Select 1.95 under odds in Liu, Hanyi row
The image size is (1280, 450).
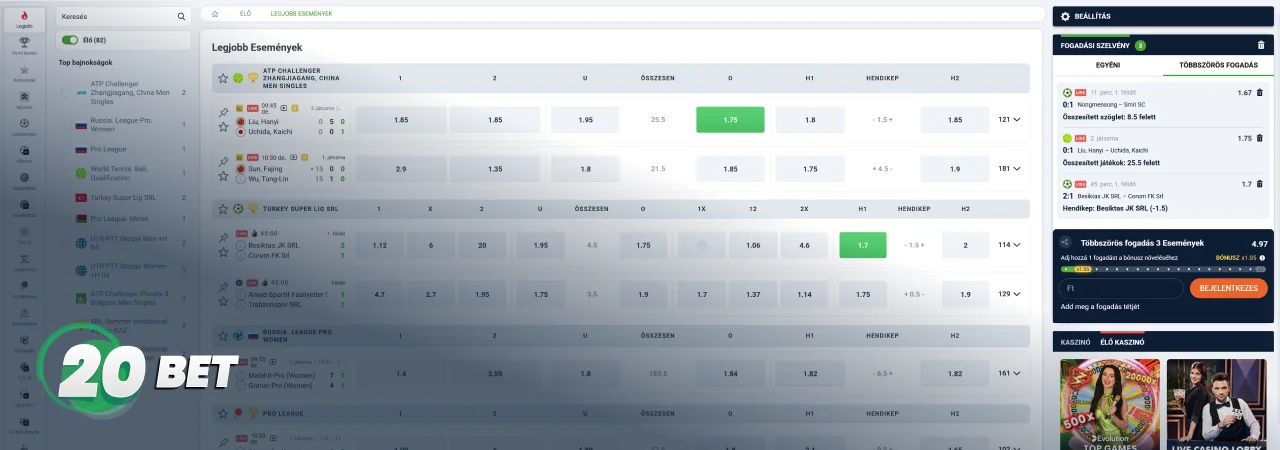(585, 119)
